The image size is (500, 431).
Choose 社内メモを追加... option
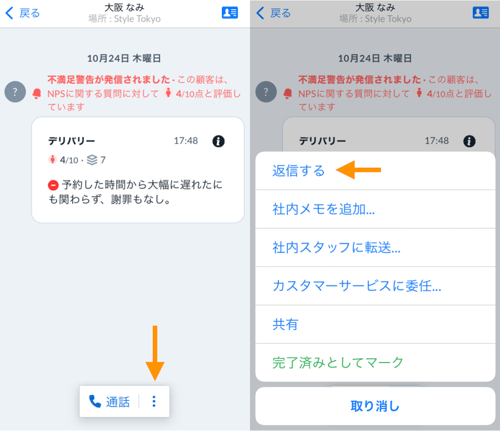(375, 209)
